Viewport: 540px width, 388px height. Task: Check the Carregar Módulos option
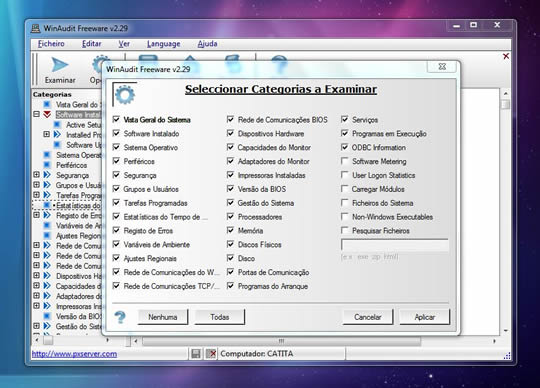coord(344,189)
